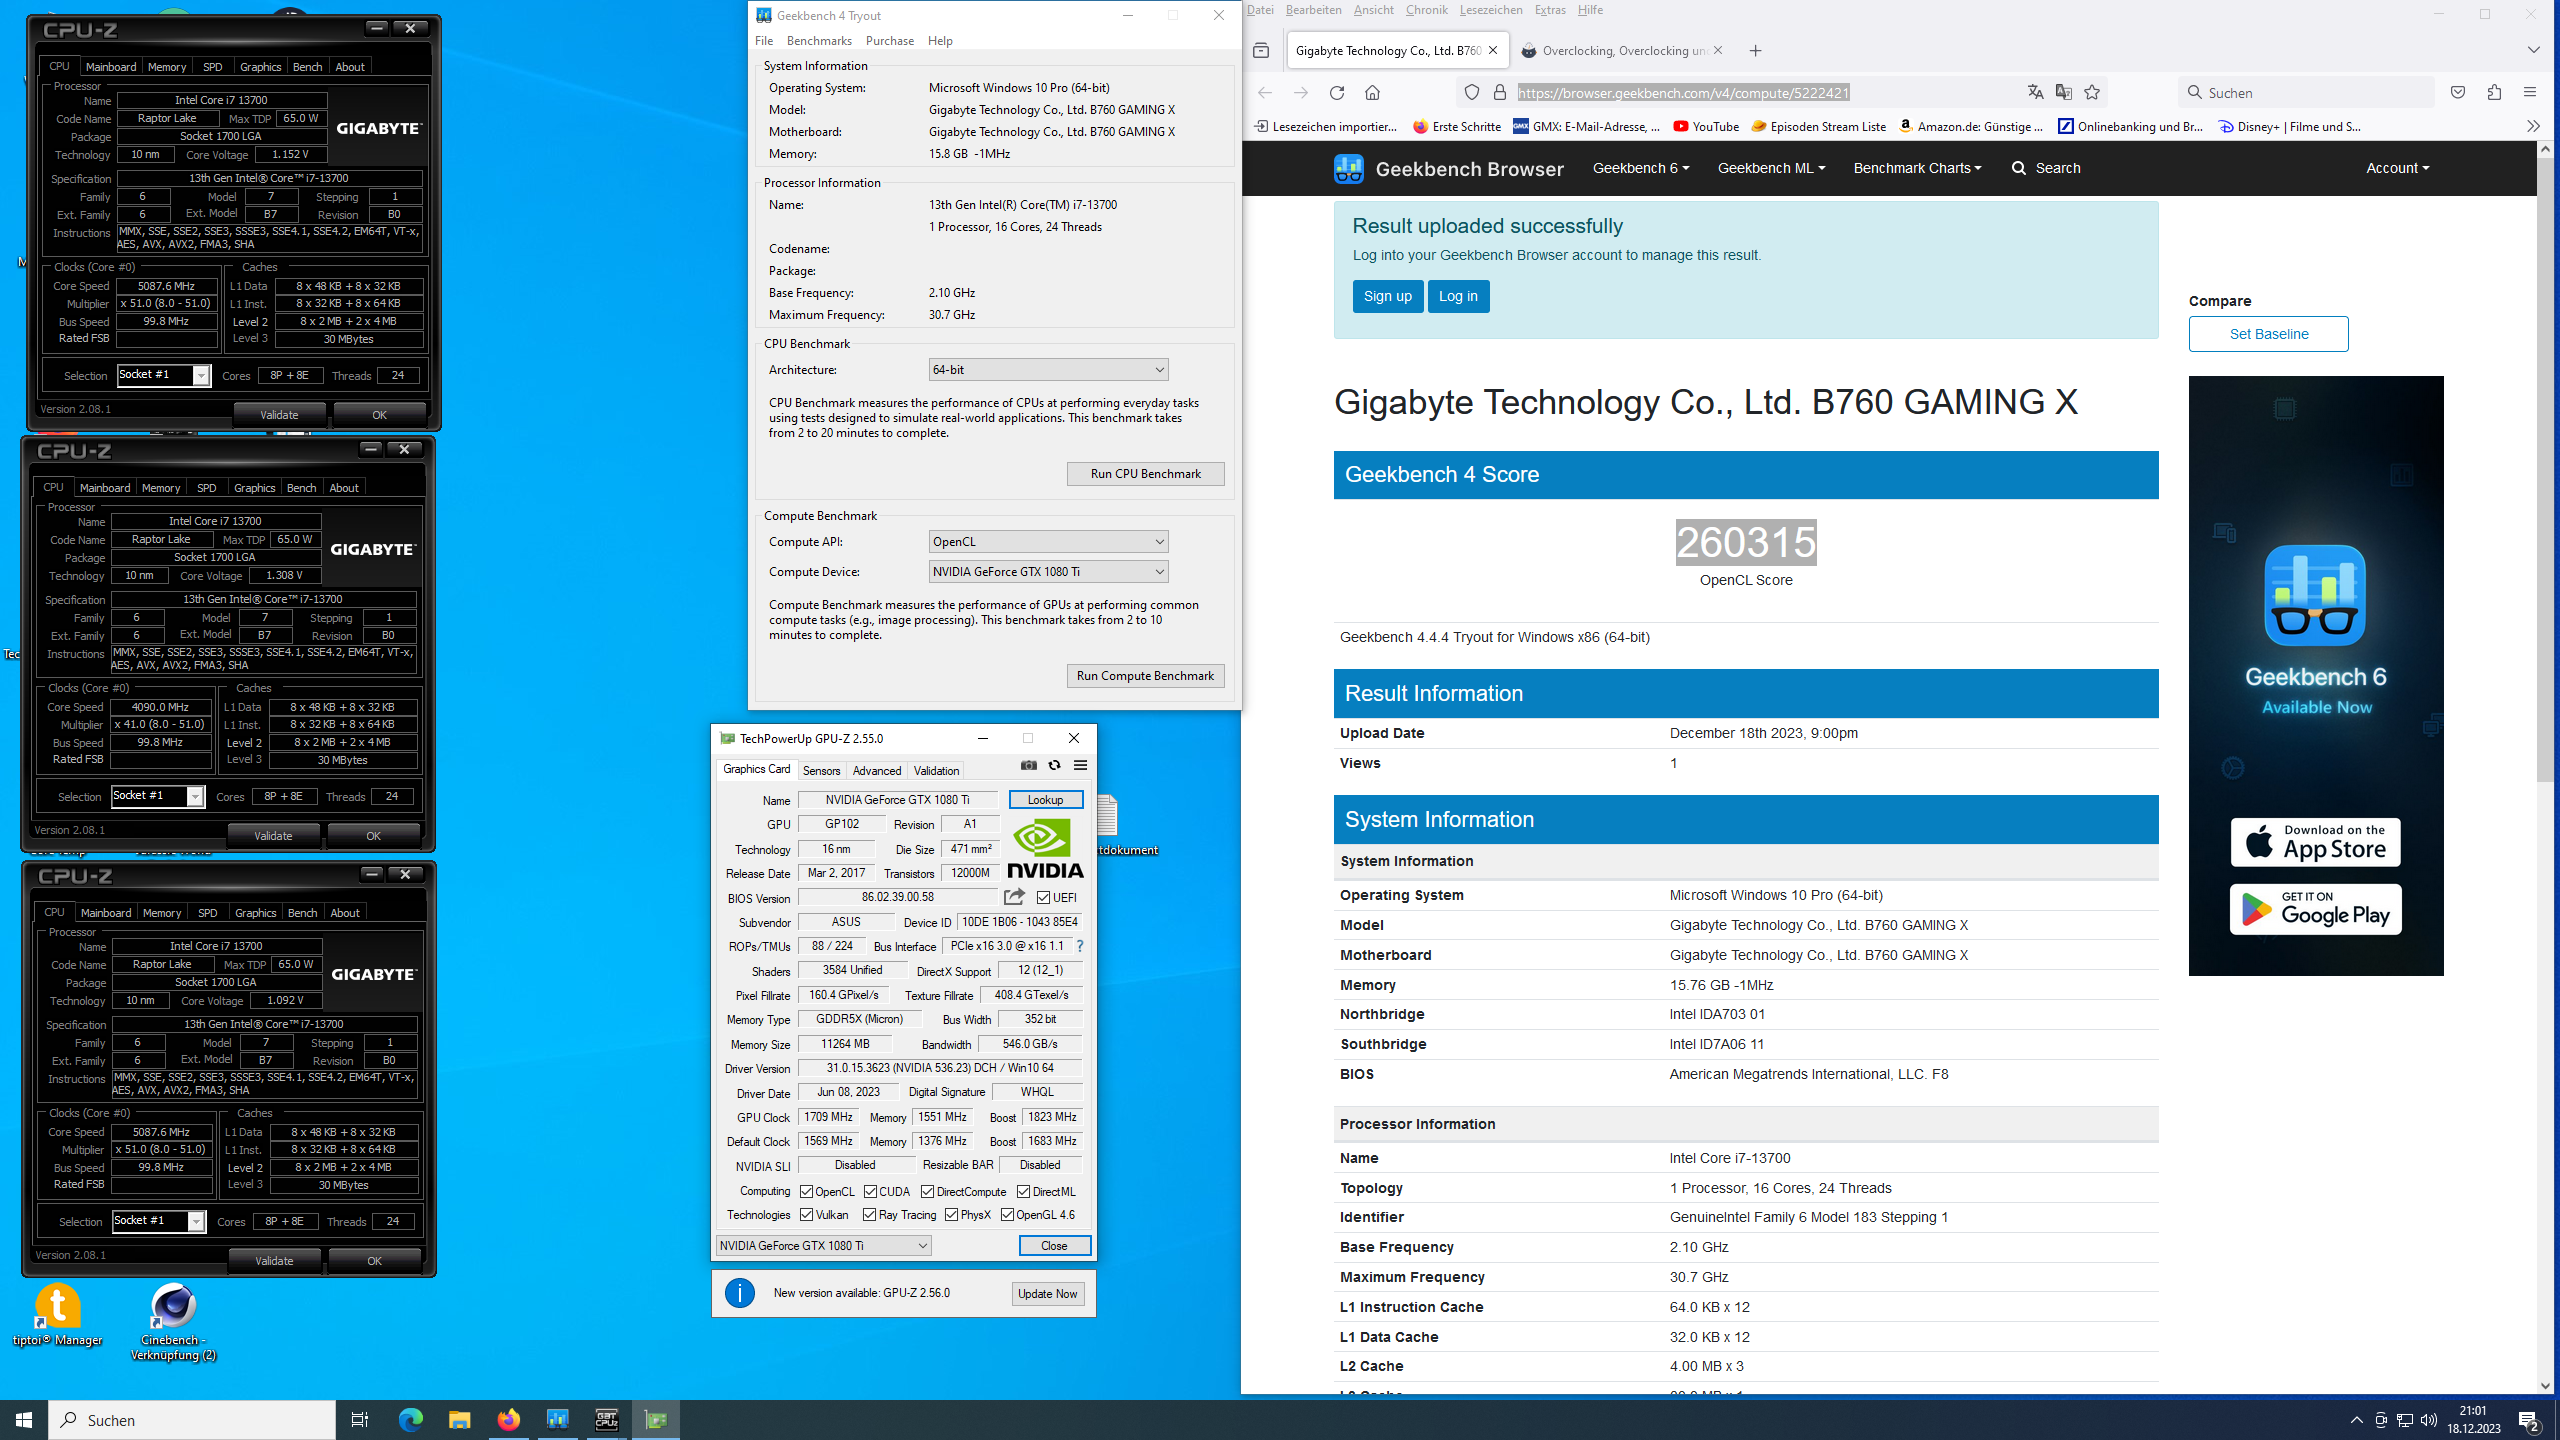This screenshot has height=1440, width=2560.
Task: Bookmark this page with the star icon
Action: pyautogui.click(x=2092, y=92)
